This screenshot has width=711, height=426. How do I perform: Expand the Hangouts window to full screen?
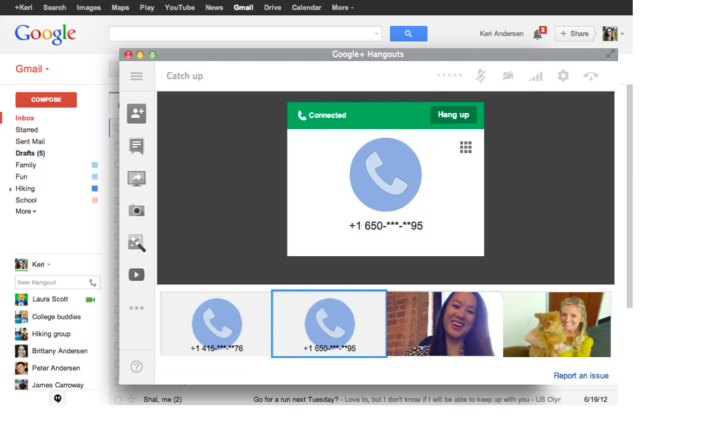pos(610,54)
